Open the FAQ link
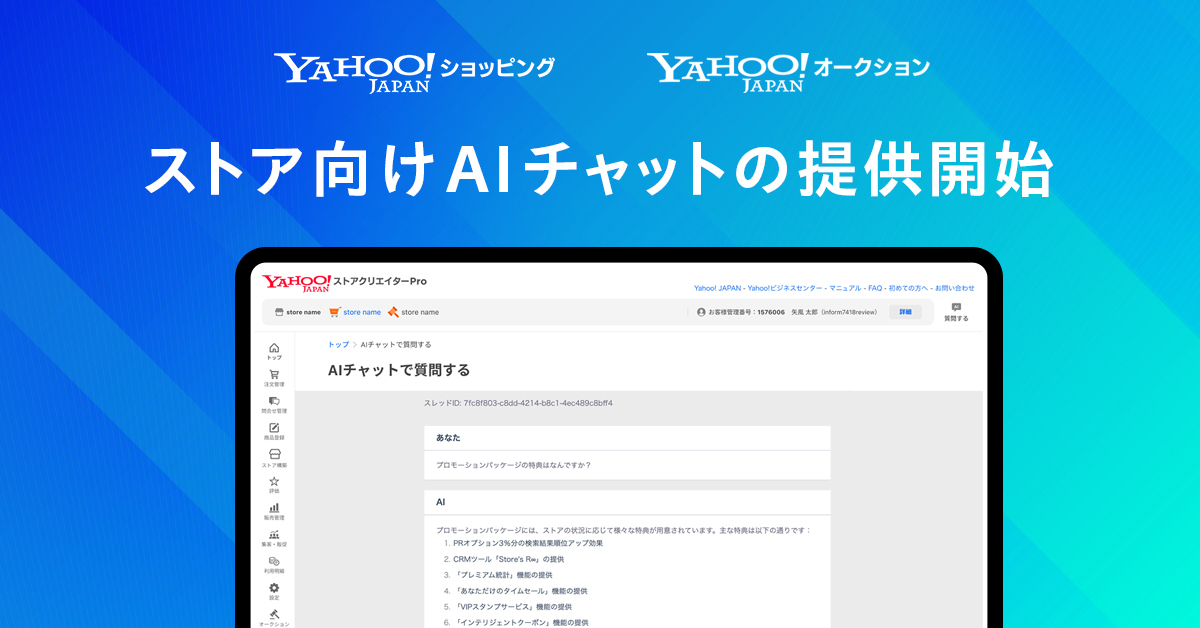This screenshot has width=1200, height=628. [875, 288]
